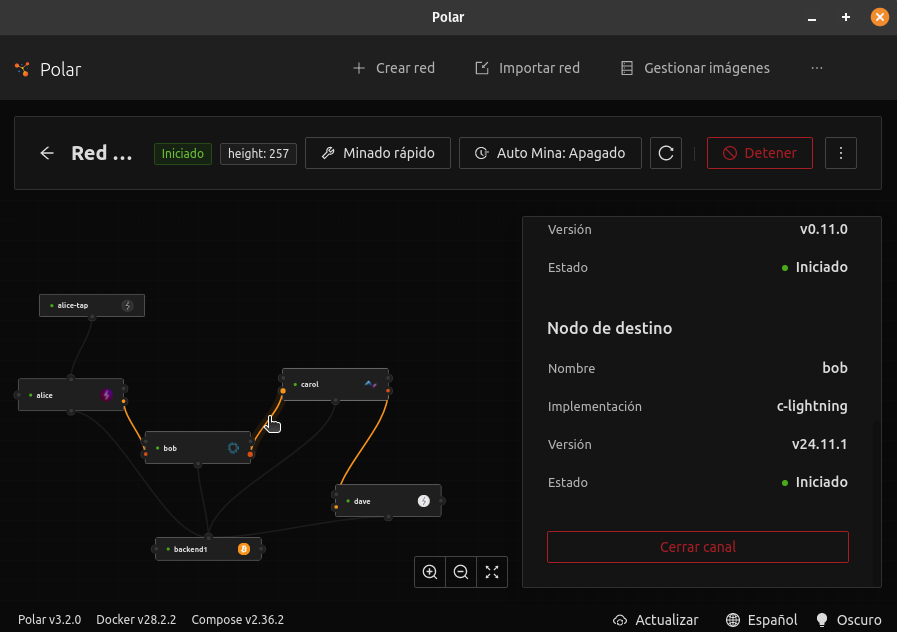Zoom out on the network canvas
897x632 pixels.
pos(461,572)
